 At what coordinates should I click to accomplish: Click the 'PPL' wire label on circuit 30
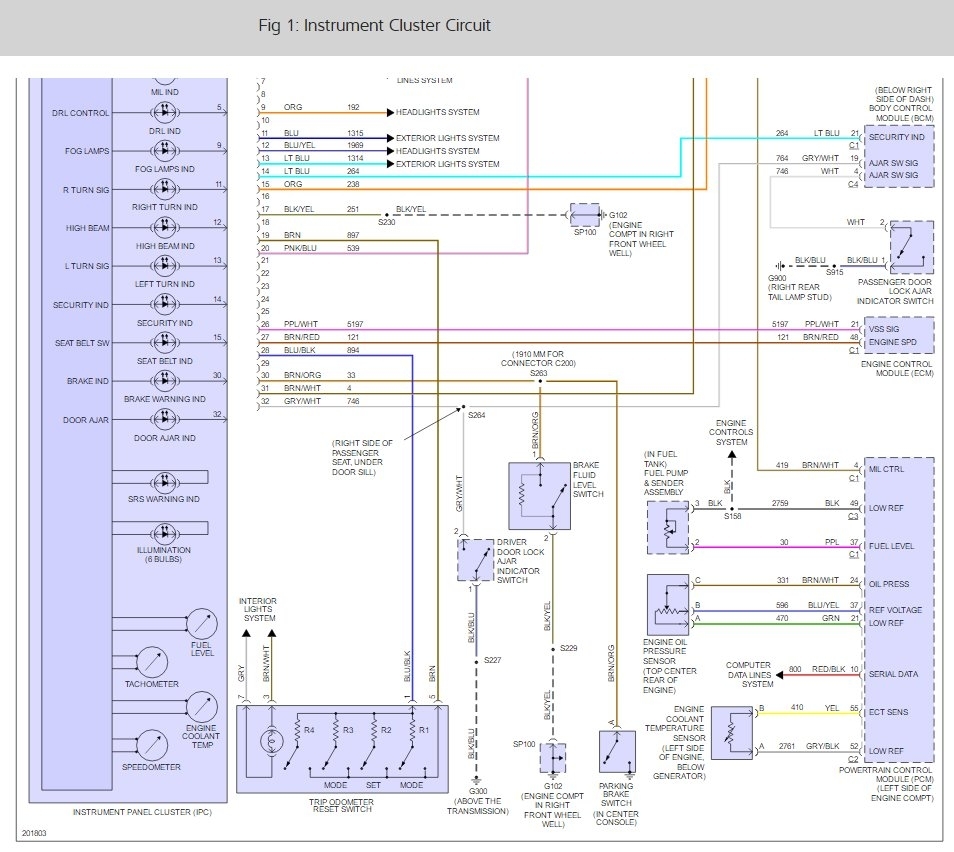click(x=832, y=542)
